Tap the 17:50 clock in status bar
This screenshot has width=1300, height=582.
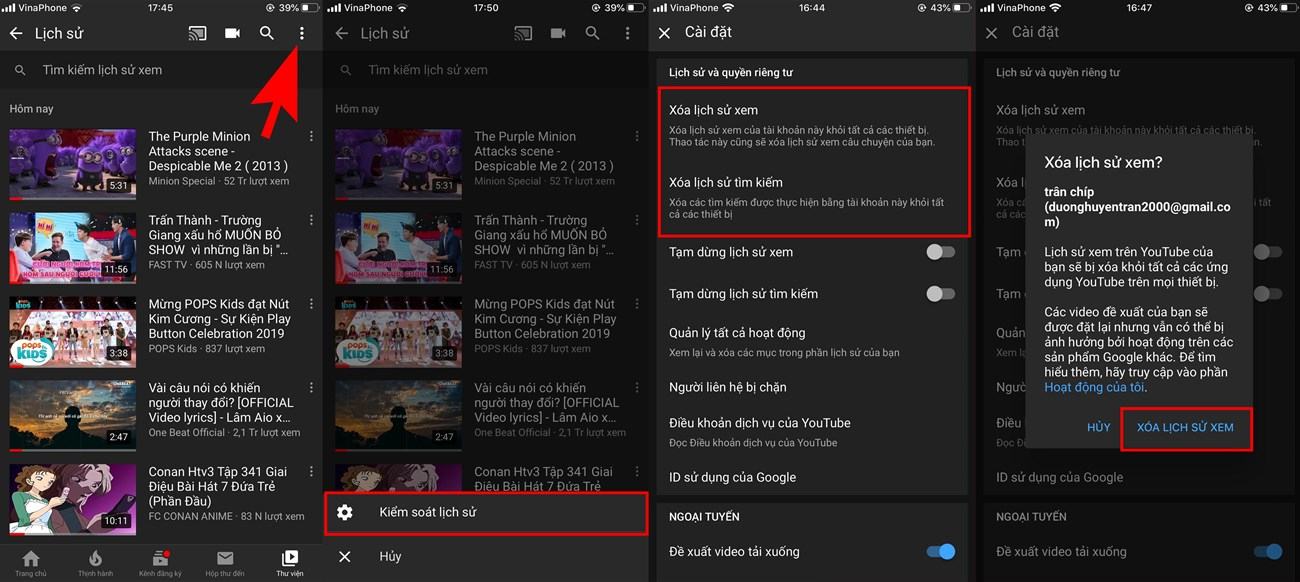(x=485, y=7)
